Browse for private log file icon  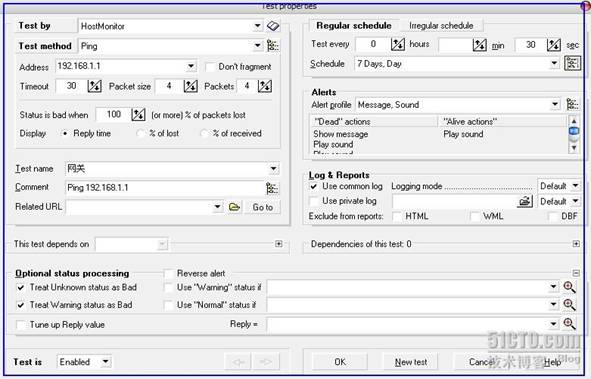pos(524,202)
